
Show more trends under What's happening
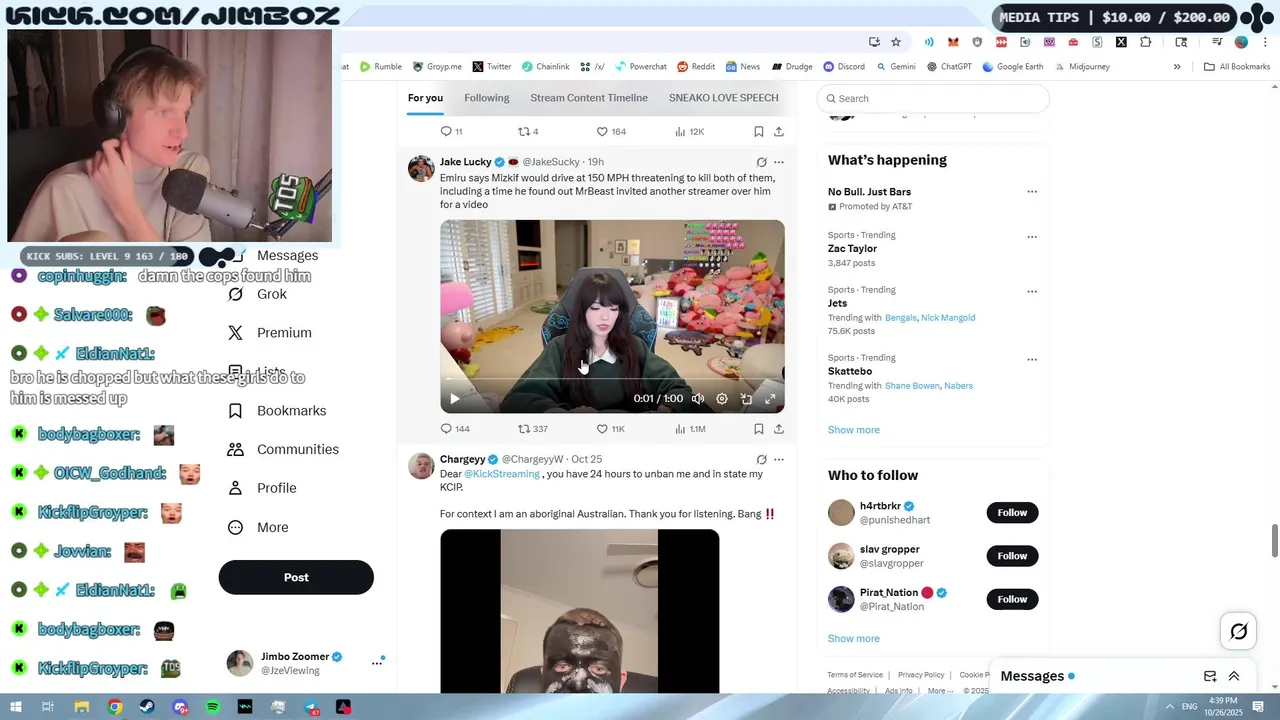[x=854, y=430]
